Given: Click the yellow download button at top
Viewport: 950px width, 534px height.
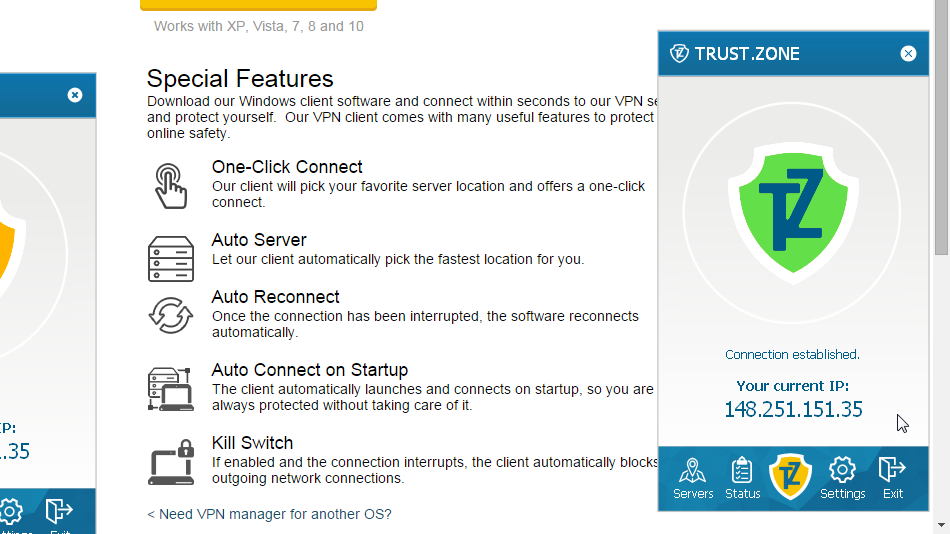Looking at the screenshot, I should click(258, 4).
